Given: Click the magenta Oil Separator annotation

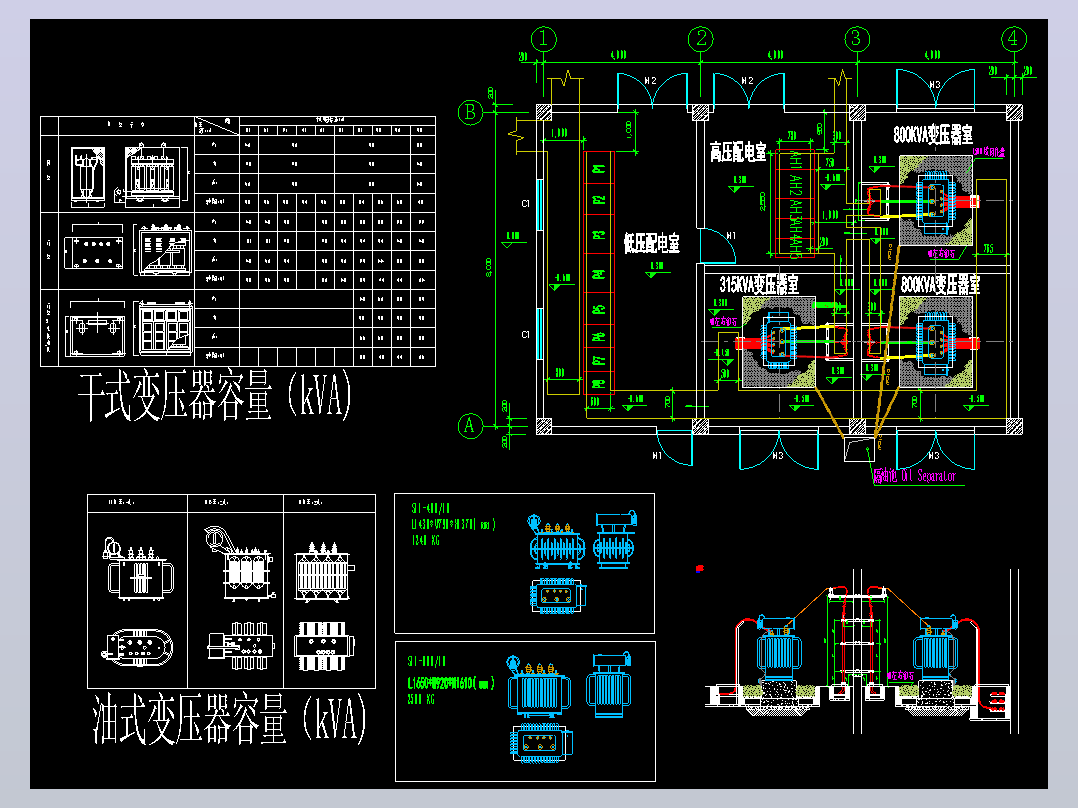Looking at the screenshot, I should 914,476.
